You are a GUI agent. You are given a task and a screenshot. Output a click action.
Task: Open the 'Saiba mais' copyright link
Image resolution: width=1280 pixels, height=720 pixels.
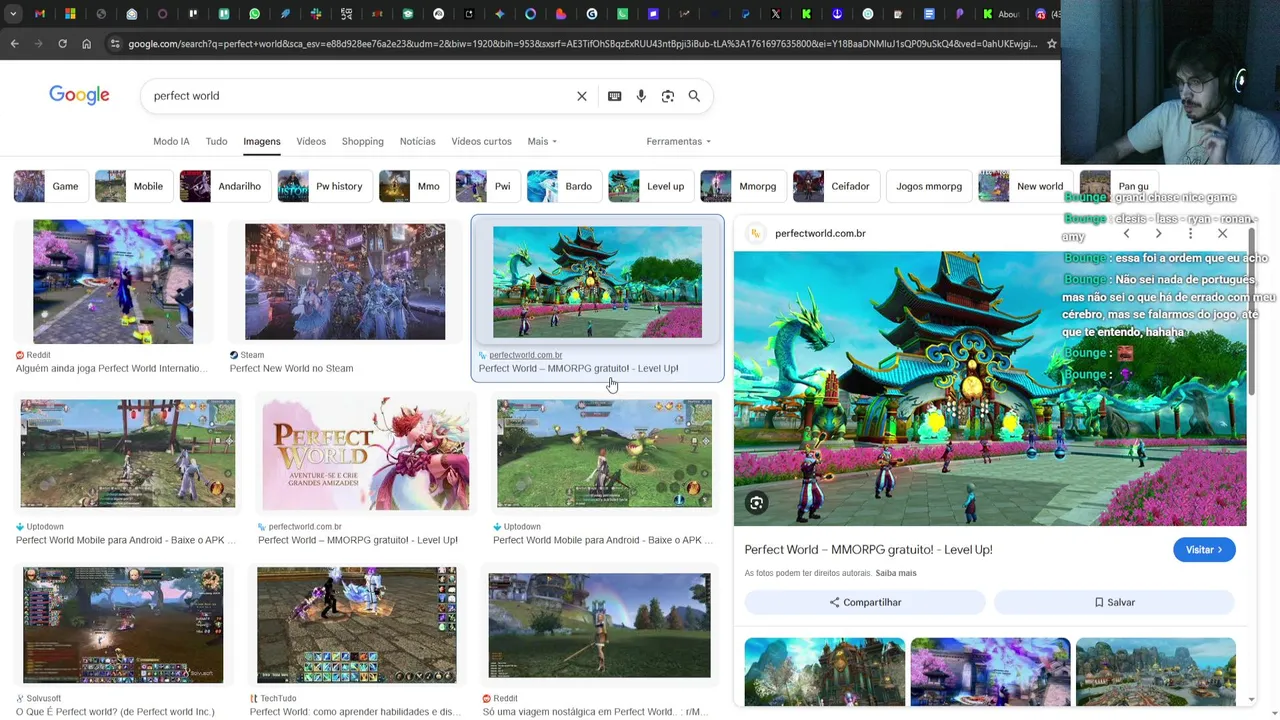(896, 573)
